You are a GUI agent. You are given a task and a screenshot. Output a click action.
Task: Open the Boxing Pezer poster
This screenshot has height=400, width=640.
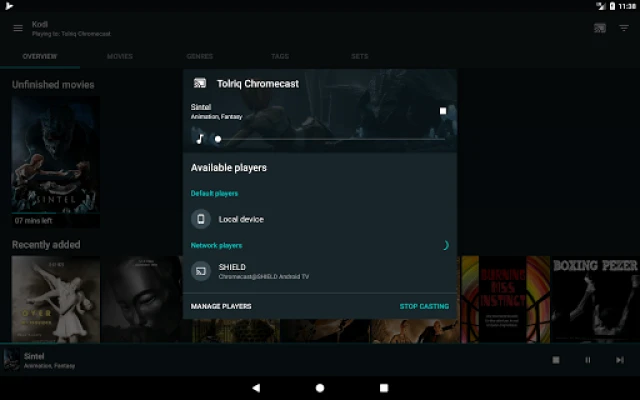pyautogui.click(x=595, y=299)
